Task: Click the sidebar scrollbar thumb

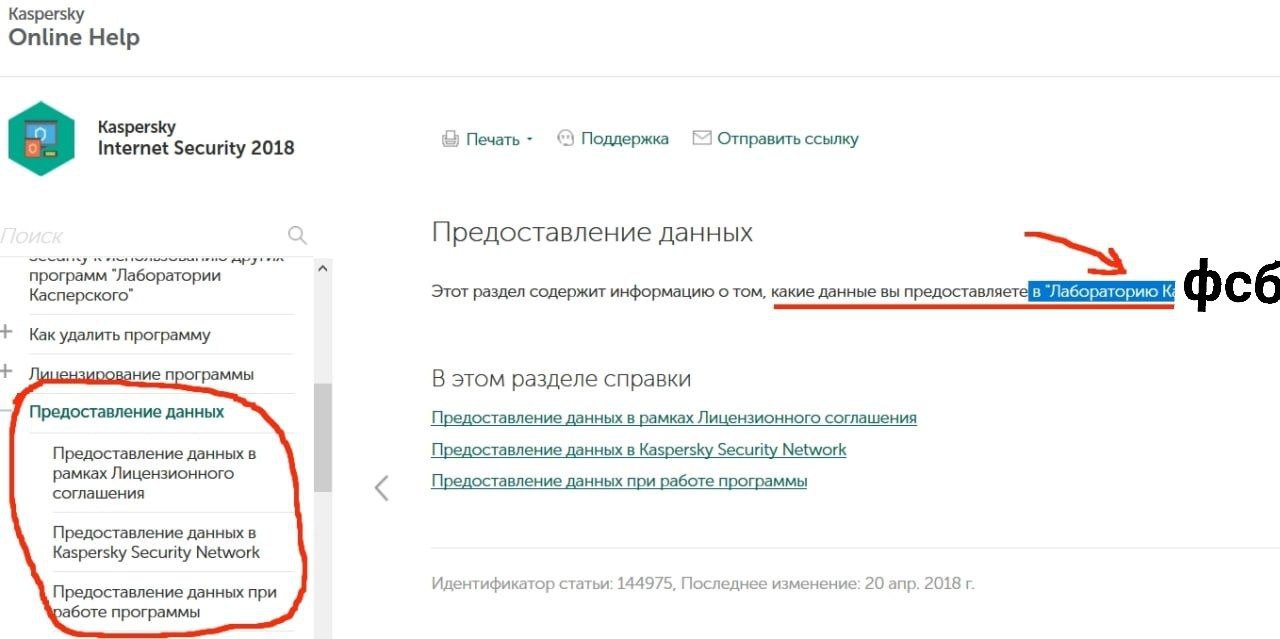Action: coord(322,438)
